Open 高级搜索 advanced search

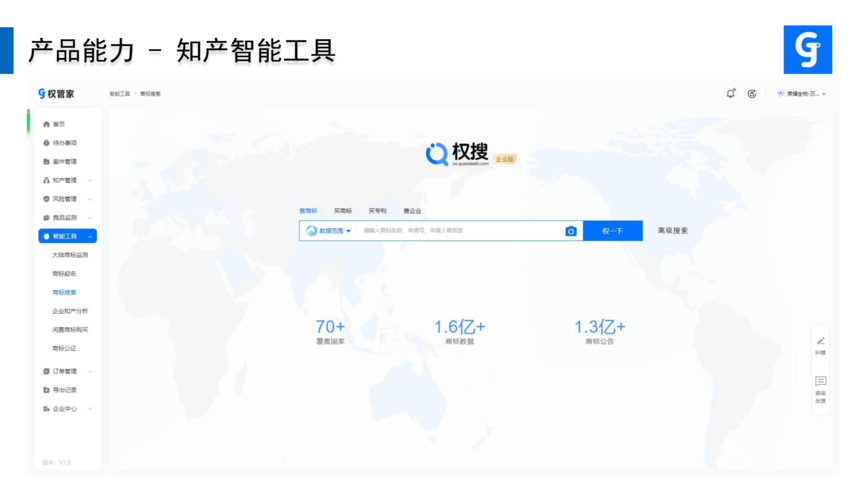(x=672, y=230)
